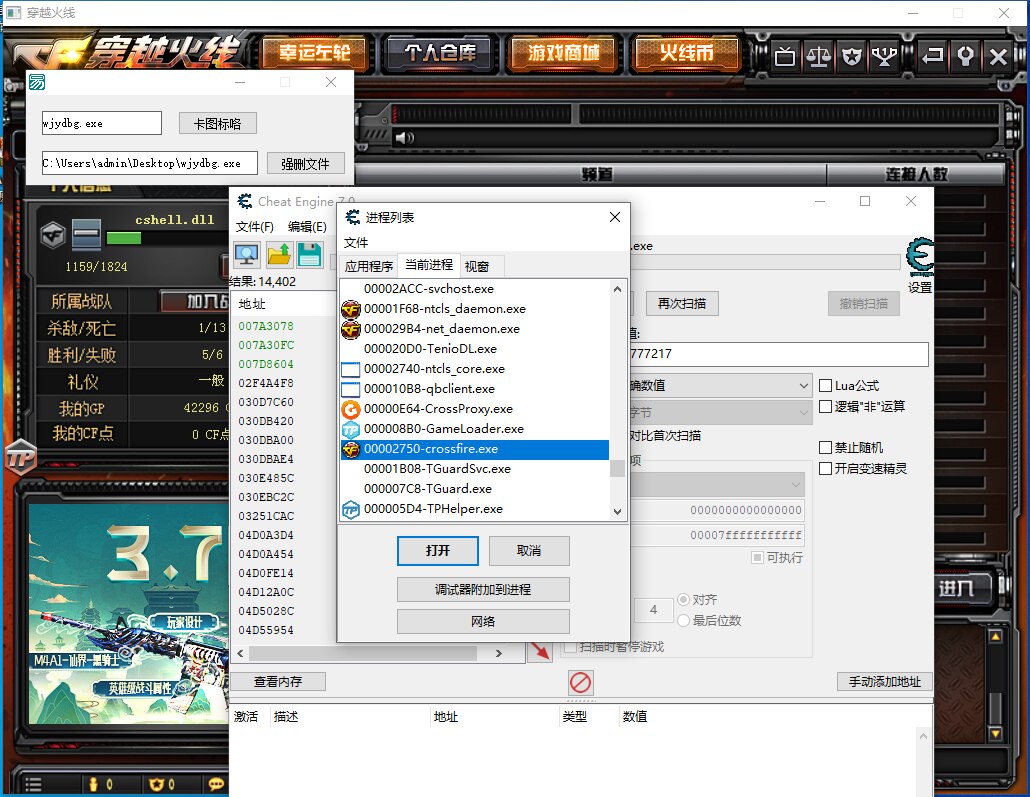The height and width of the screenshot is (797, 1030).
Task: Click address list horizontal scroll right arrow
Action: tap(499, 653)
